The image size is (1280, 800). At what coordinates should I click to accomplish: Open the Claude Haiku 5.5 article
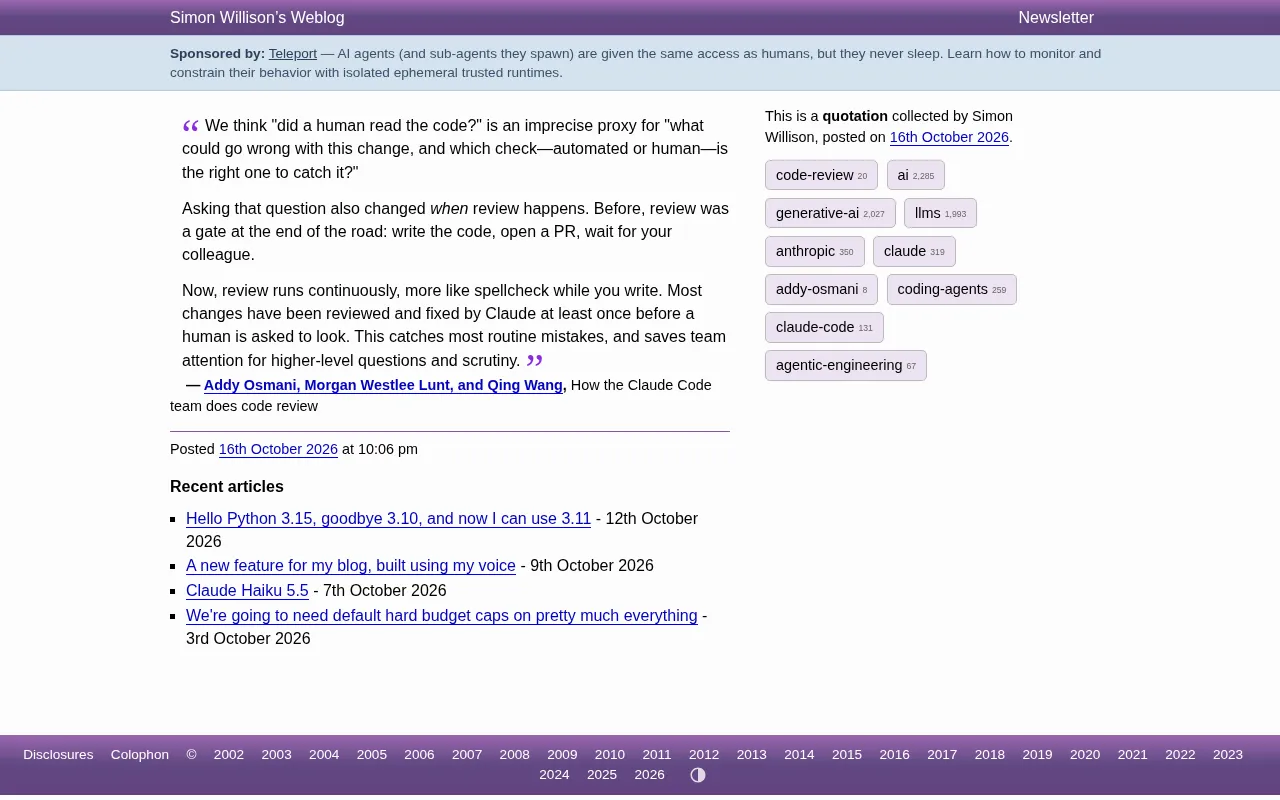(x=247, y=590)
